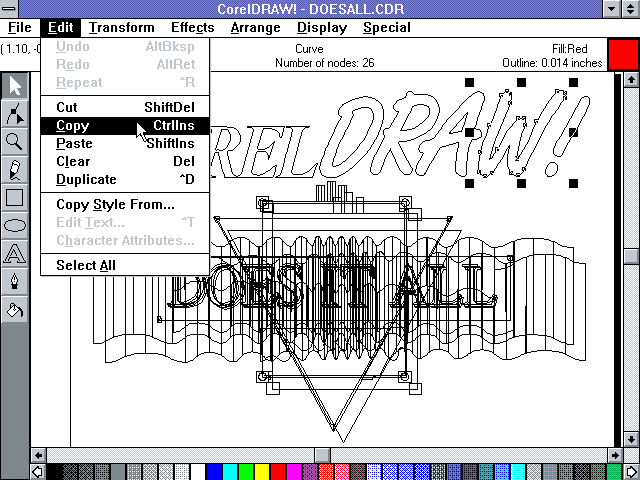Click the horizontal scrollbar left arrow
640x480 pixels.
click(38, 455)
